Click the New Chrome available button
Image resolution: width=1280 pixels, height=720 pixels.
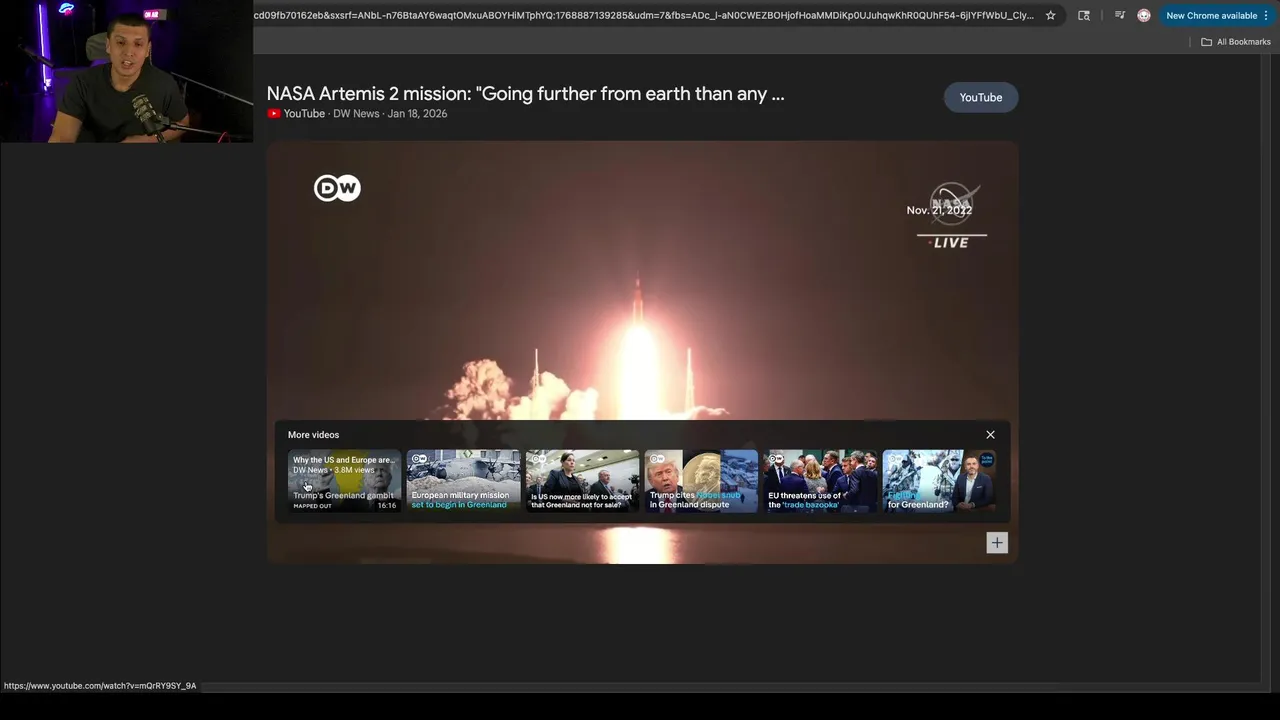point(1211,15)
